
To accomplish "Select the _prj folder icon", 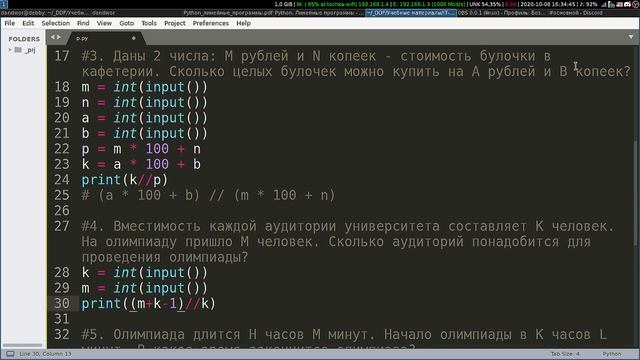I will pos(18,50).
